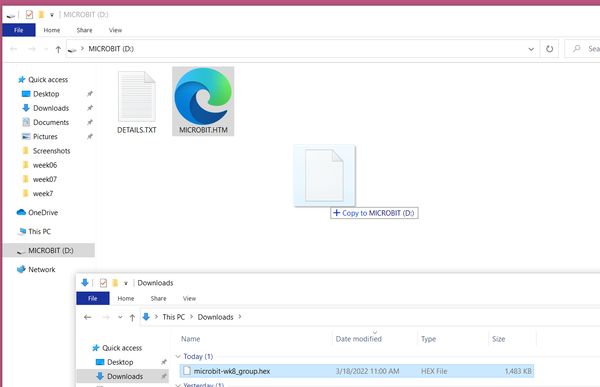The image size is (600, 387).
Task: Go back in the Downloads window
Action: point(88,317)
